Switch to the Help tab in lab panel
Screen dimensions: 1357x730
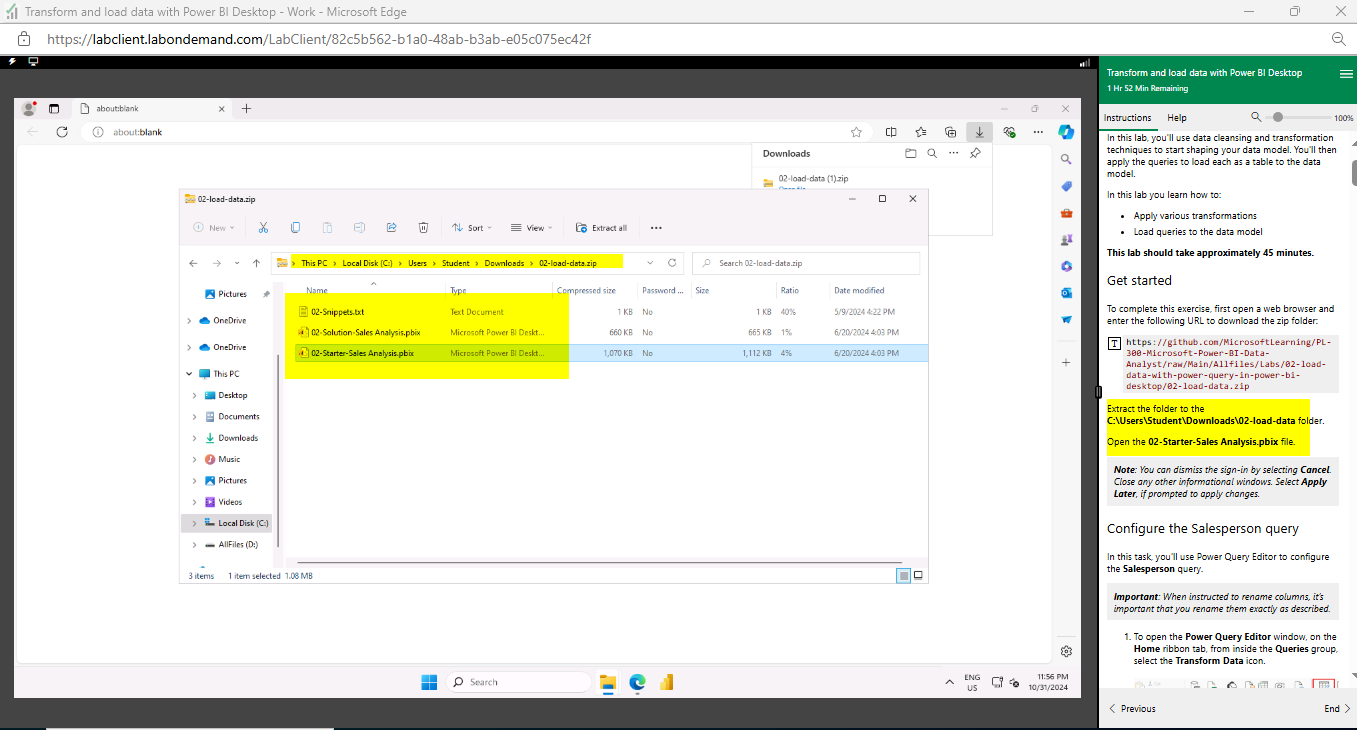[x=1177, y=118]
